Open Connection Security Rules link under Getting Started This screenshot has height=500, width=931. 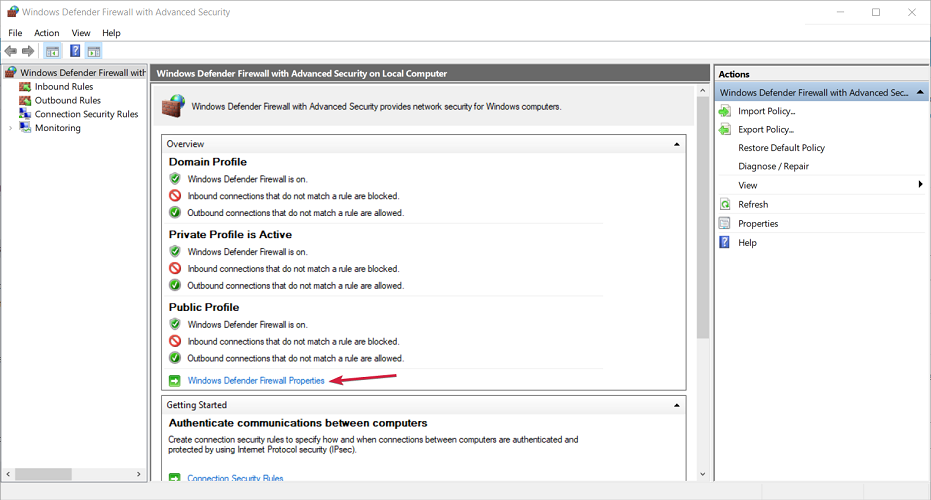click(x=235, y=477)
